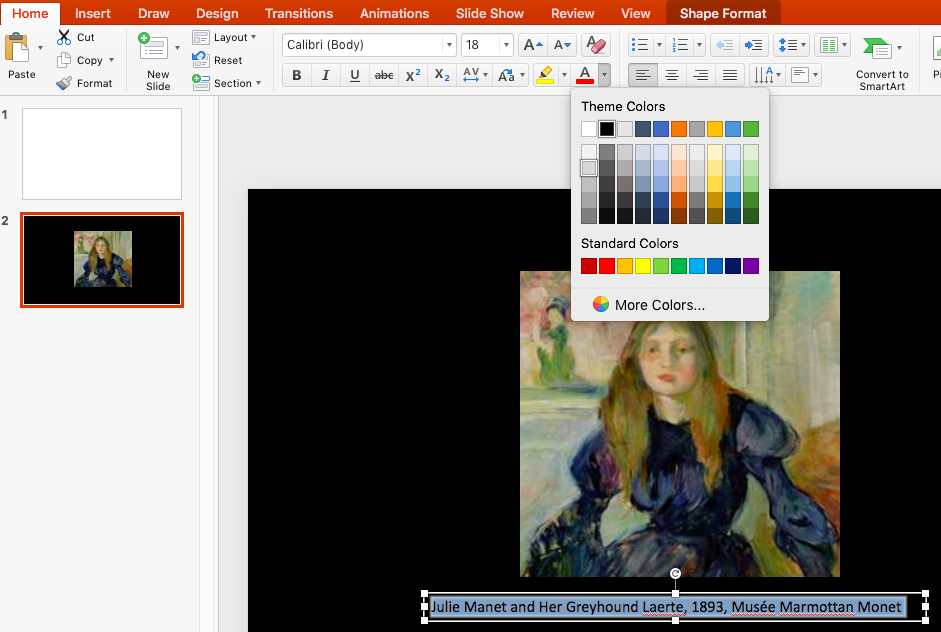
Task: Justify the text
Action: click(730, 75)
